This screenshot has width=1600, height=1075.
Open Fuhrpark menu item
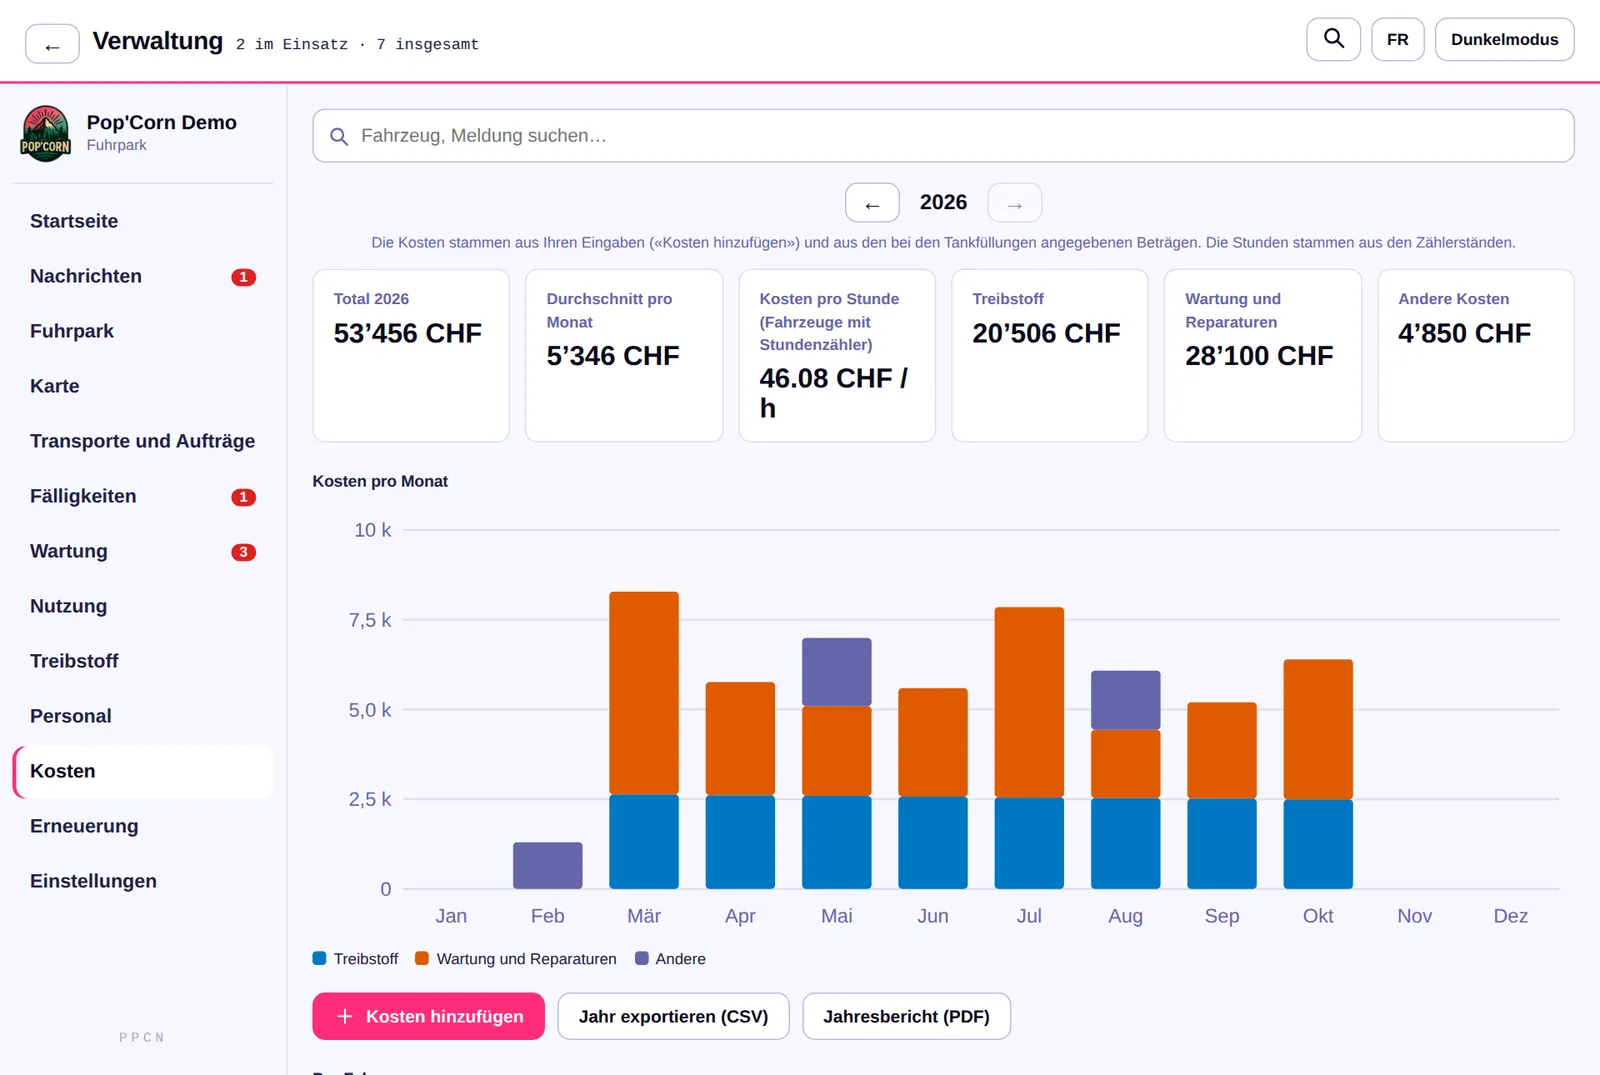point(143,331)
